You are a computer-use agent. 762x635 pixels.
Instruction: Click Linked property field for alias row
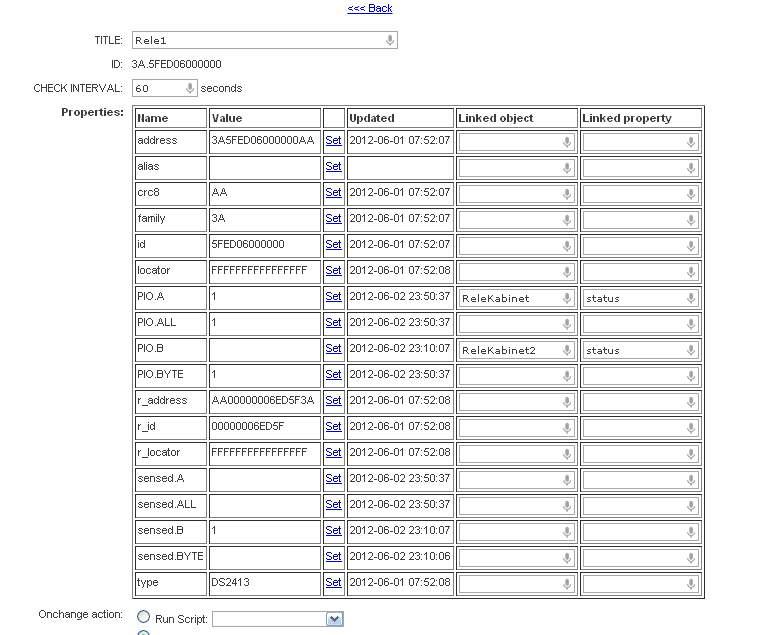[641, 168]
